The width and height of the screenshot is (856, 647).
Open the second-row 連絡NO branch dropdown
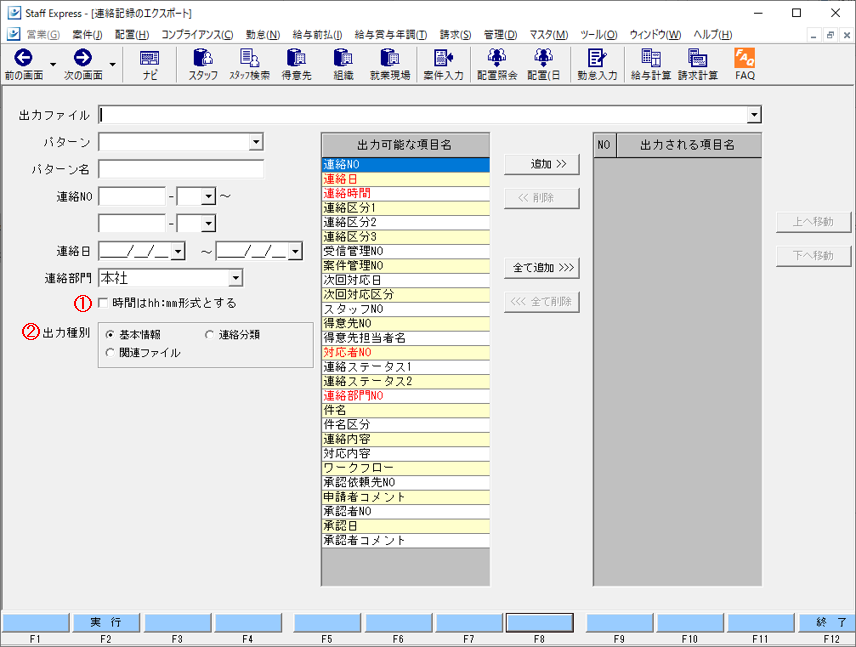208,223
